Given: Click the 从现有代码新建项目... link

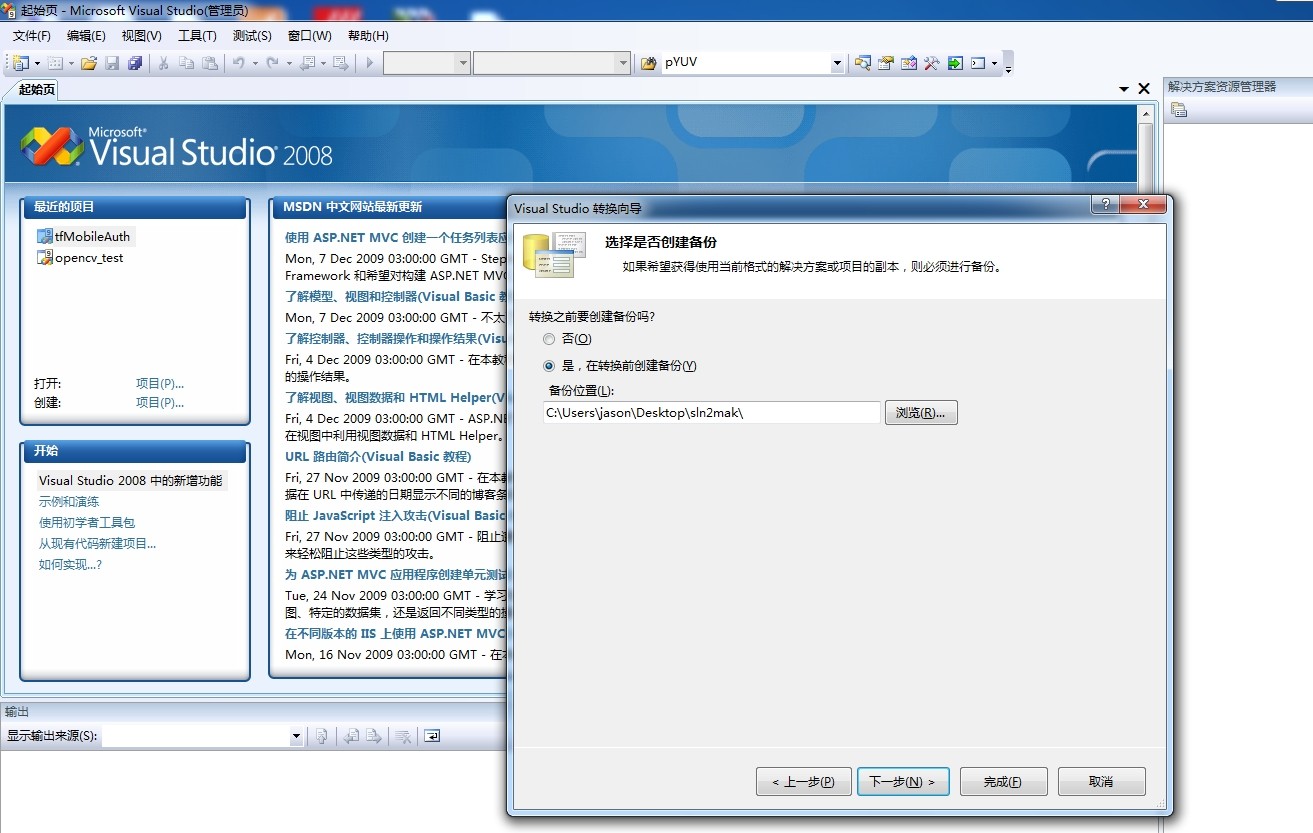Looking at the screenshot, I should click(x=97, y=544).
